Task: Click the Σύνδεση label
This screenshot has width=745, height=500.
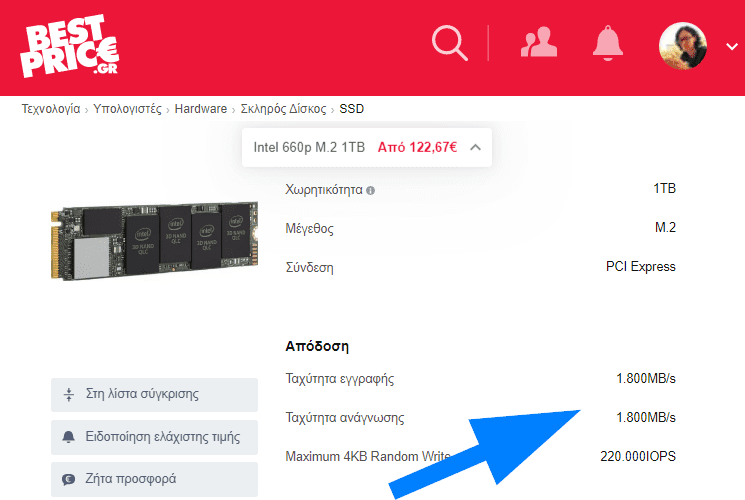Action: coord(309,268)
